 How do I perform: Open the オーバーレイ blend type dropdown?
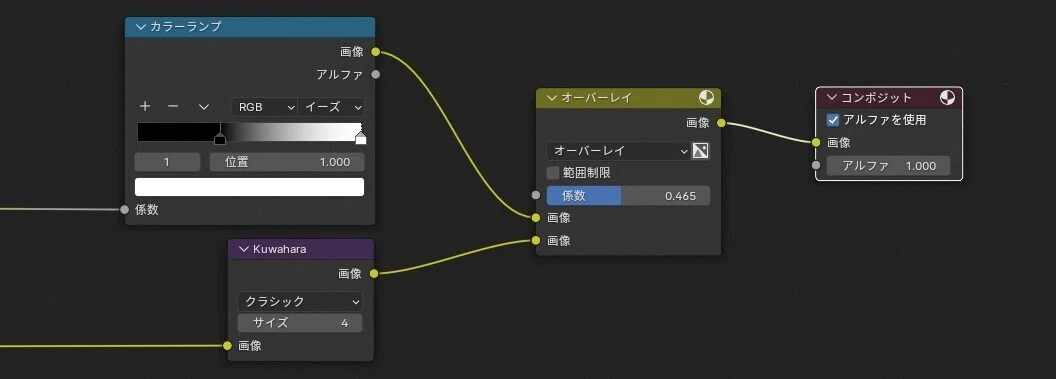618,151
